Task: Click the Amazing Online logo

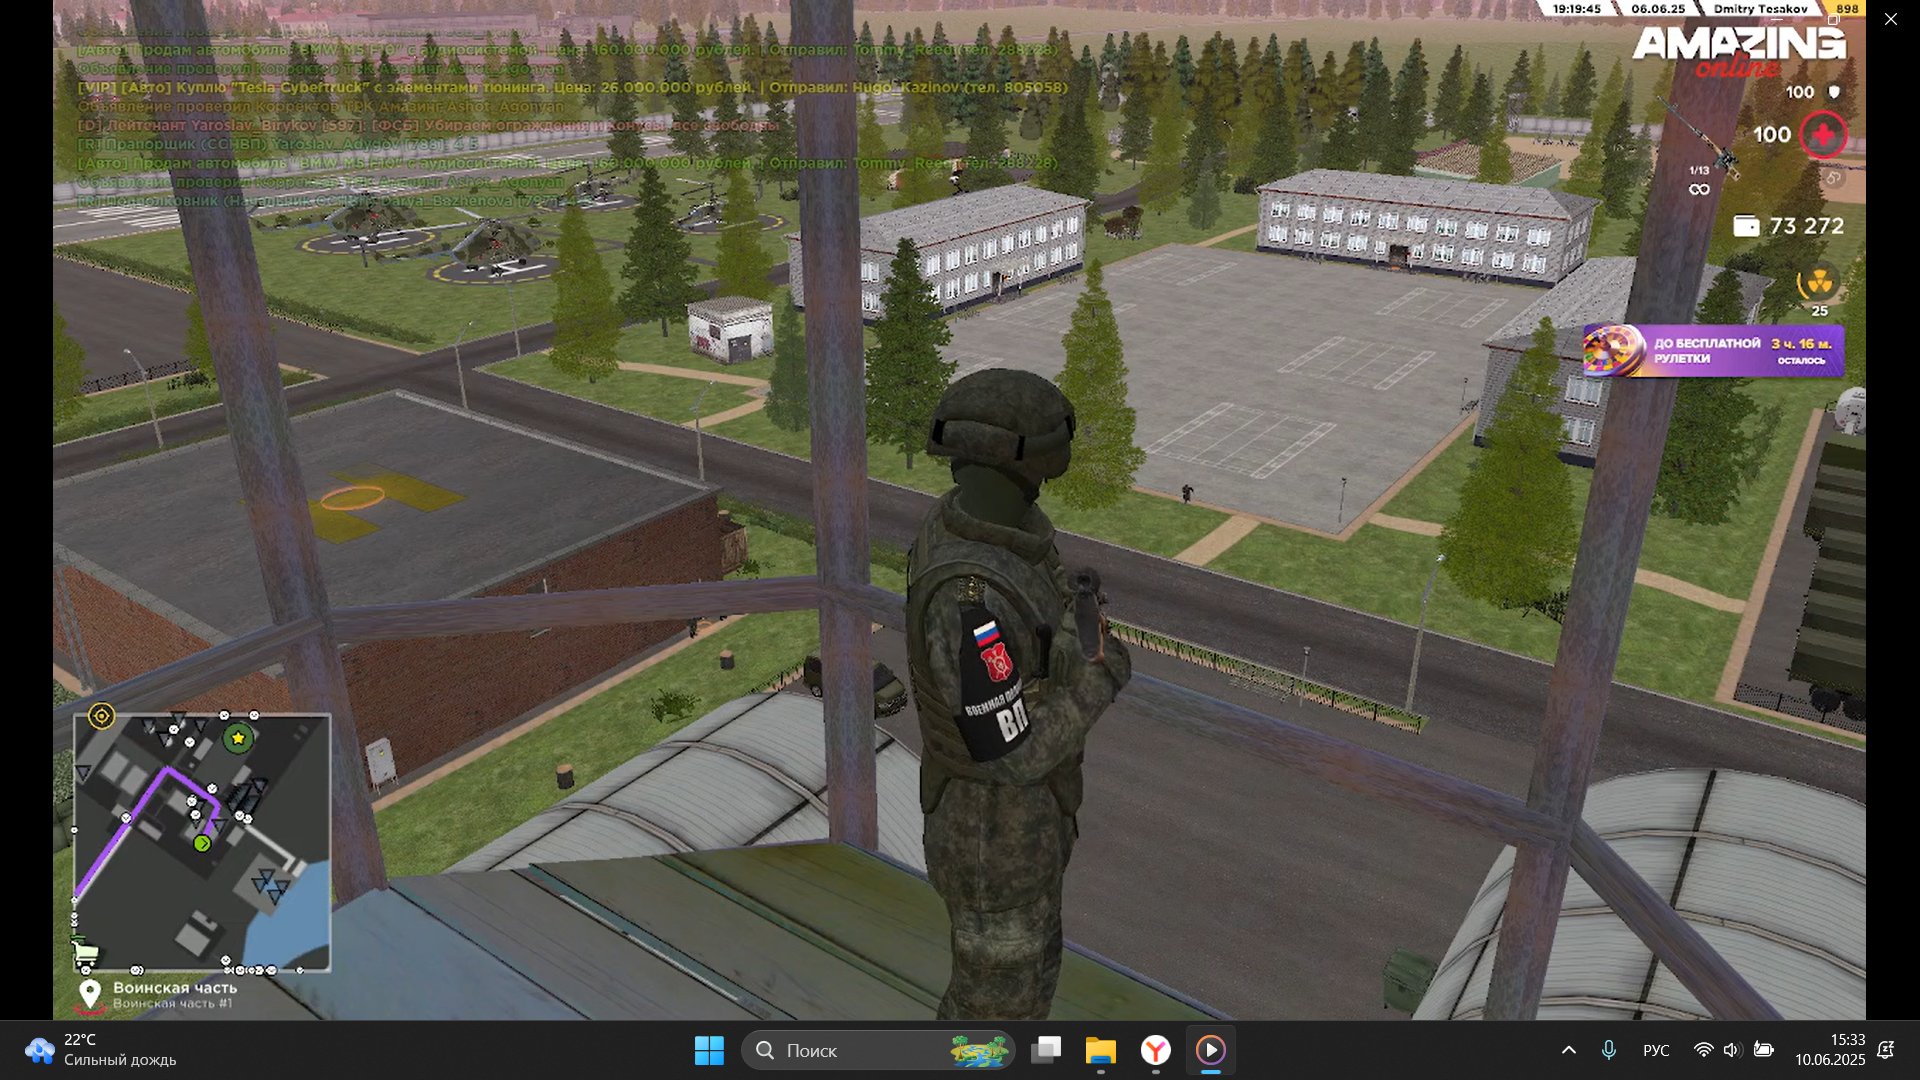Action: pyautogui.click(x=1738, y=50)
